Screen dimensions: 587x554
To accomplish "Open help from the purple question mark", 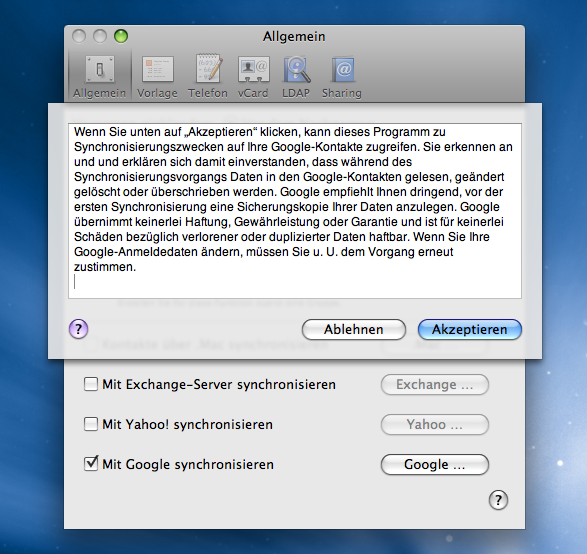I will pos(79,329).
